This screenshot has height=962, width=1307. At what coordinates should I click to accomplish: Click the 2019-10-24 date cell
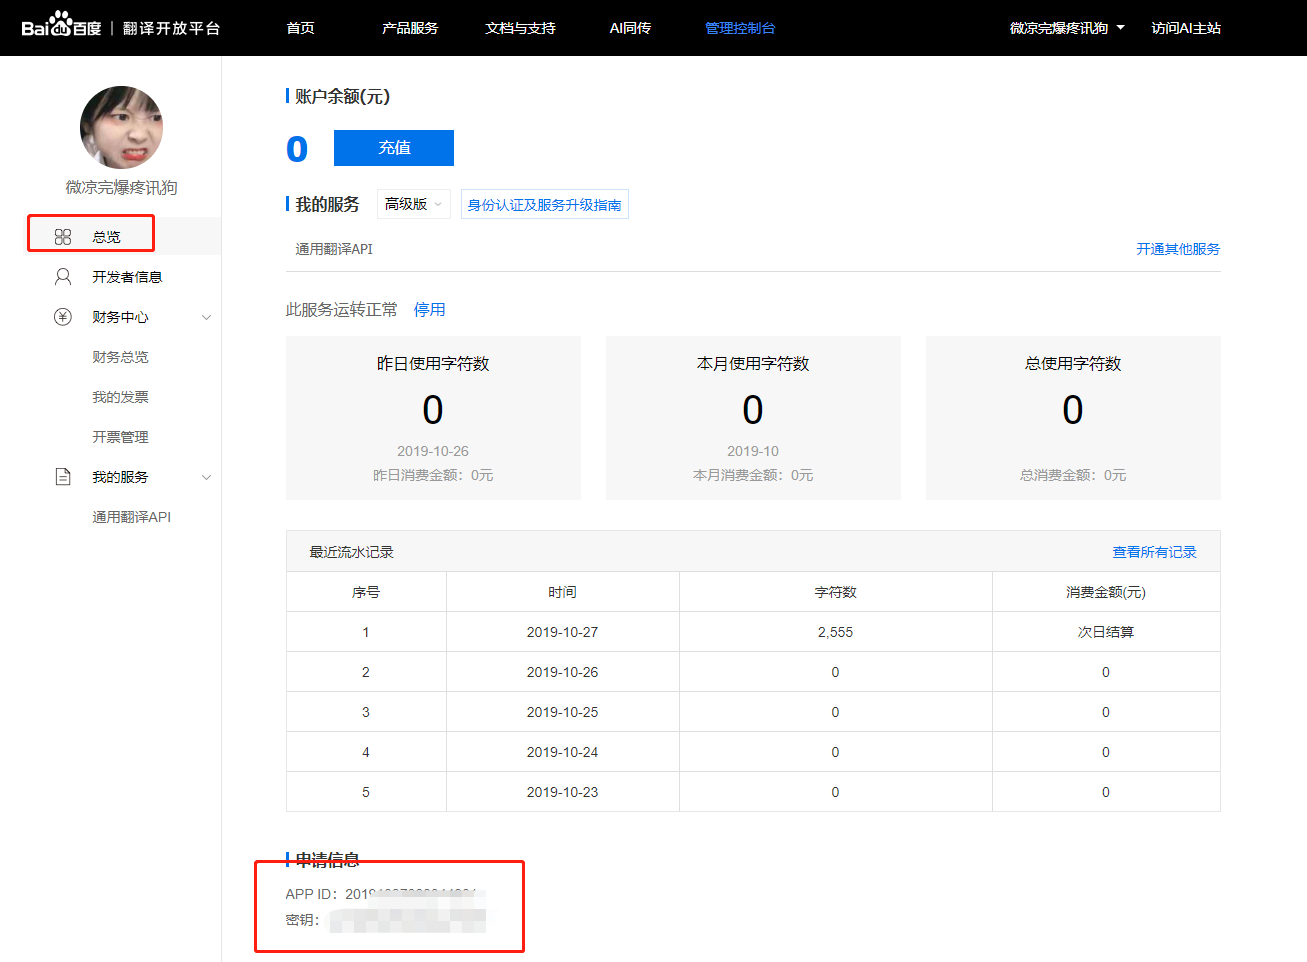[562, 752]
